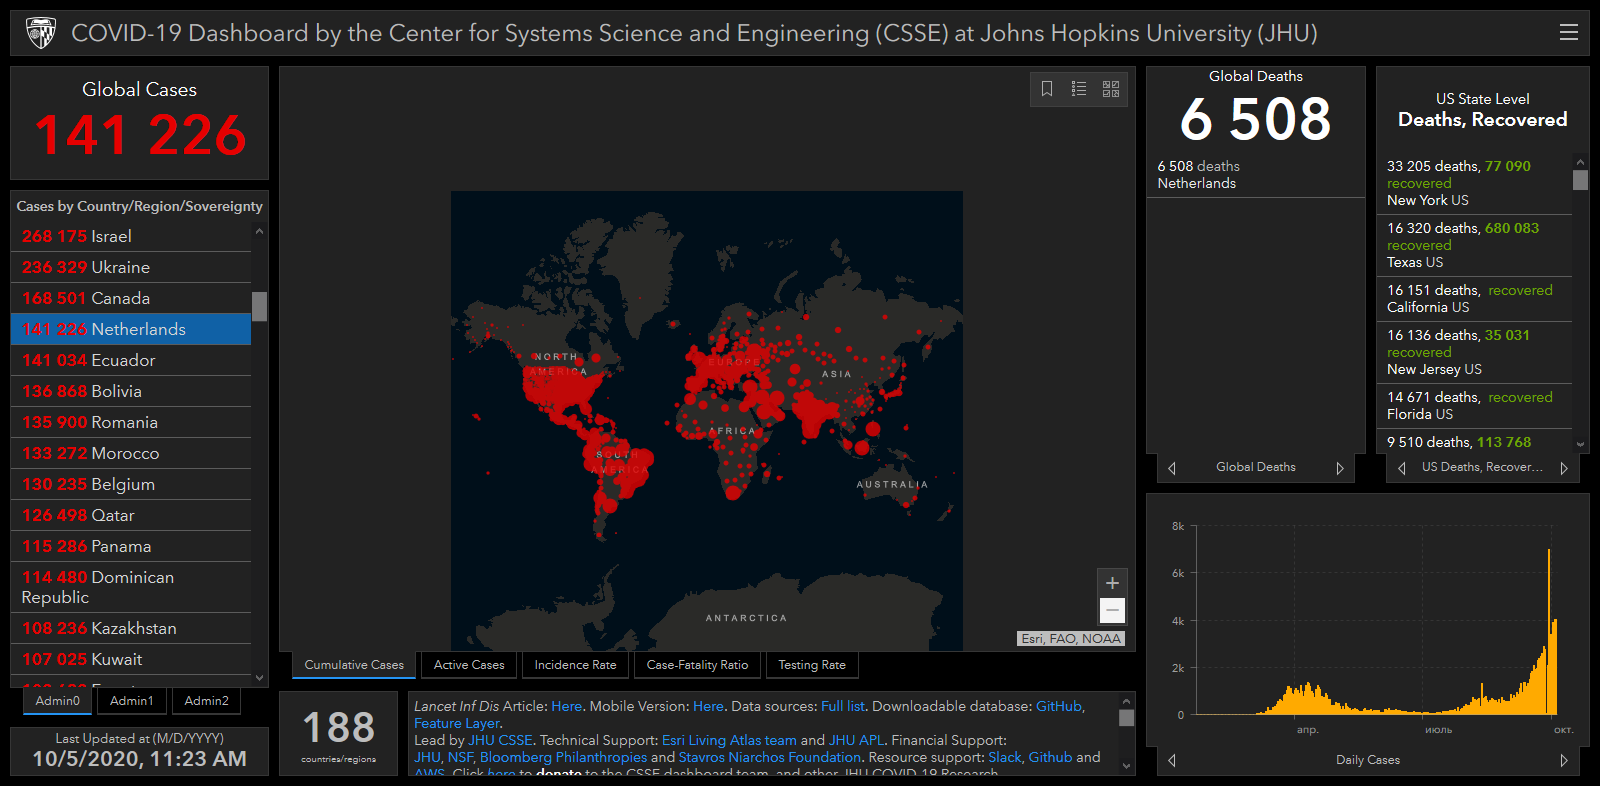
Task: Select Romania in country list
Action: click(x=131, y=422)
